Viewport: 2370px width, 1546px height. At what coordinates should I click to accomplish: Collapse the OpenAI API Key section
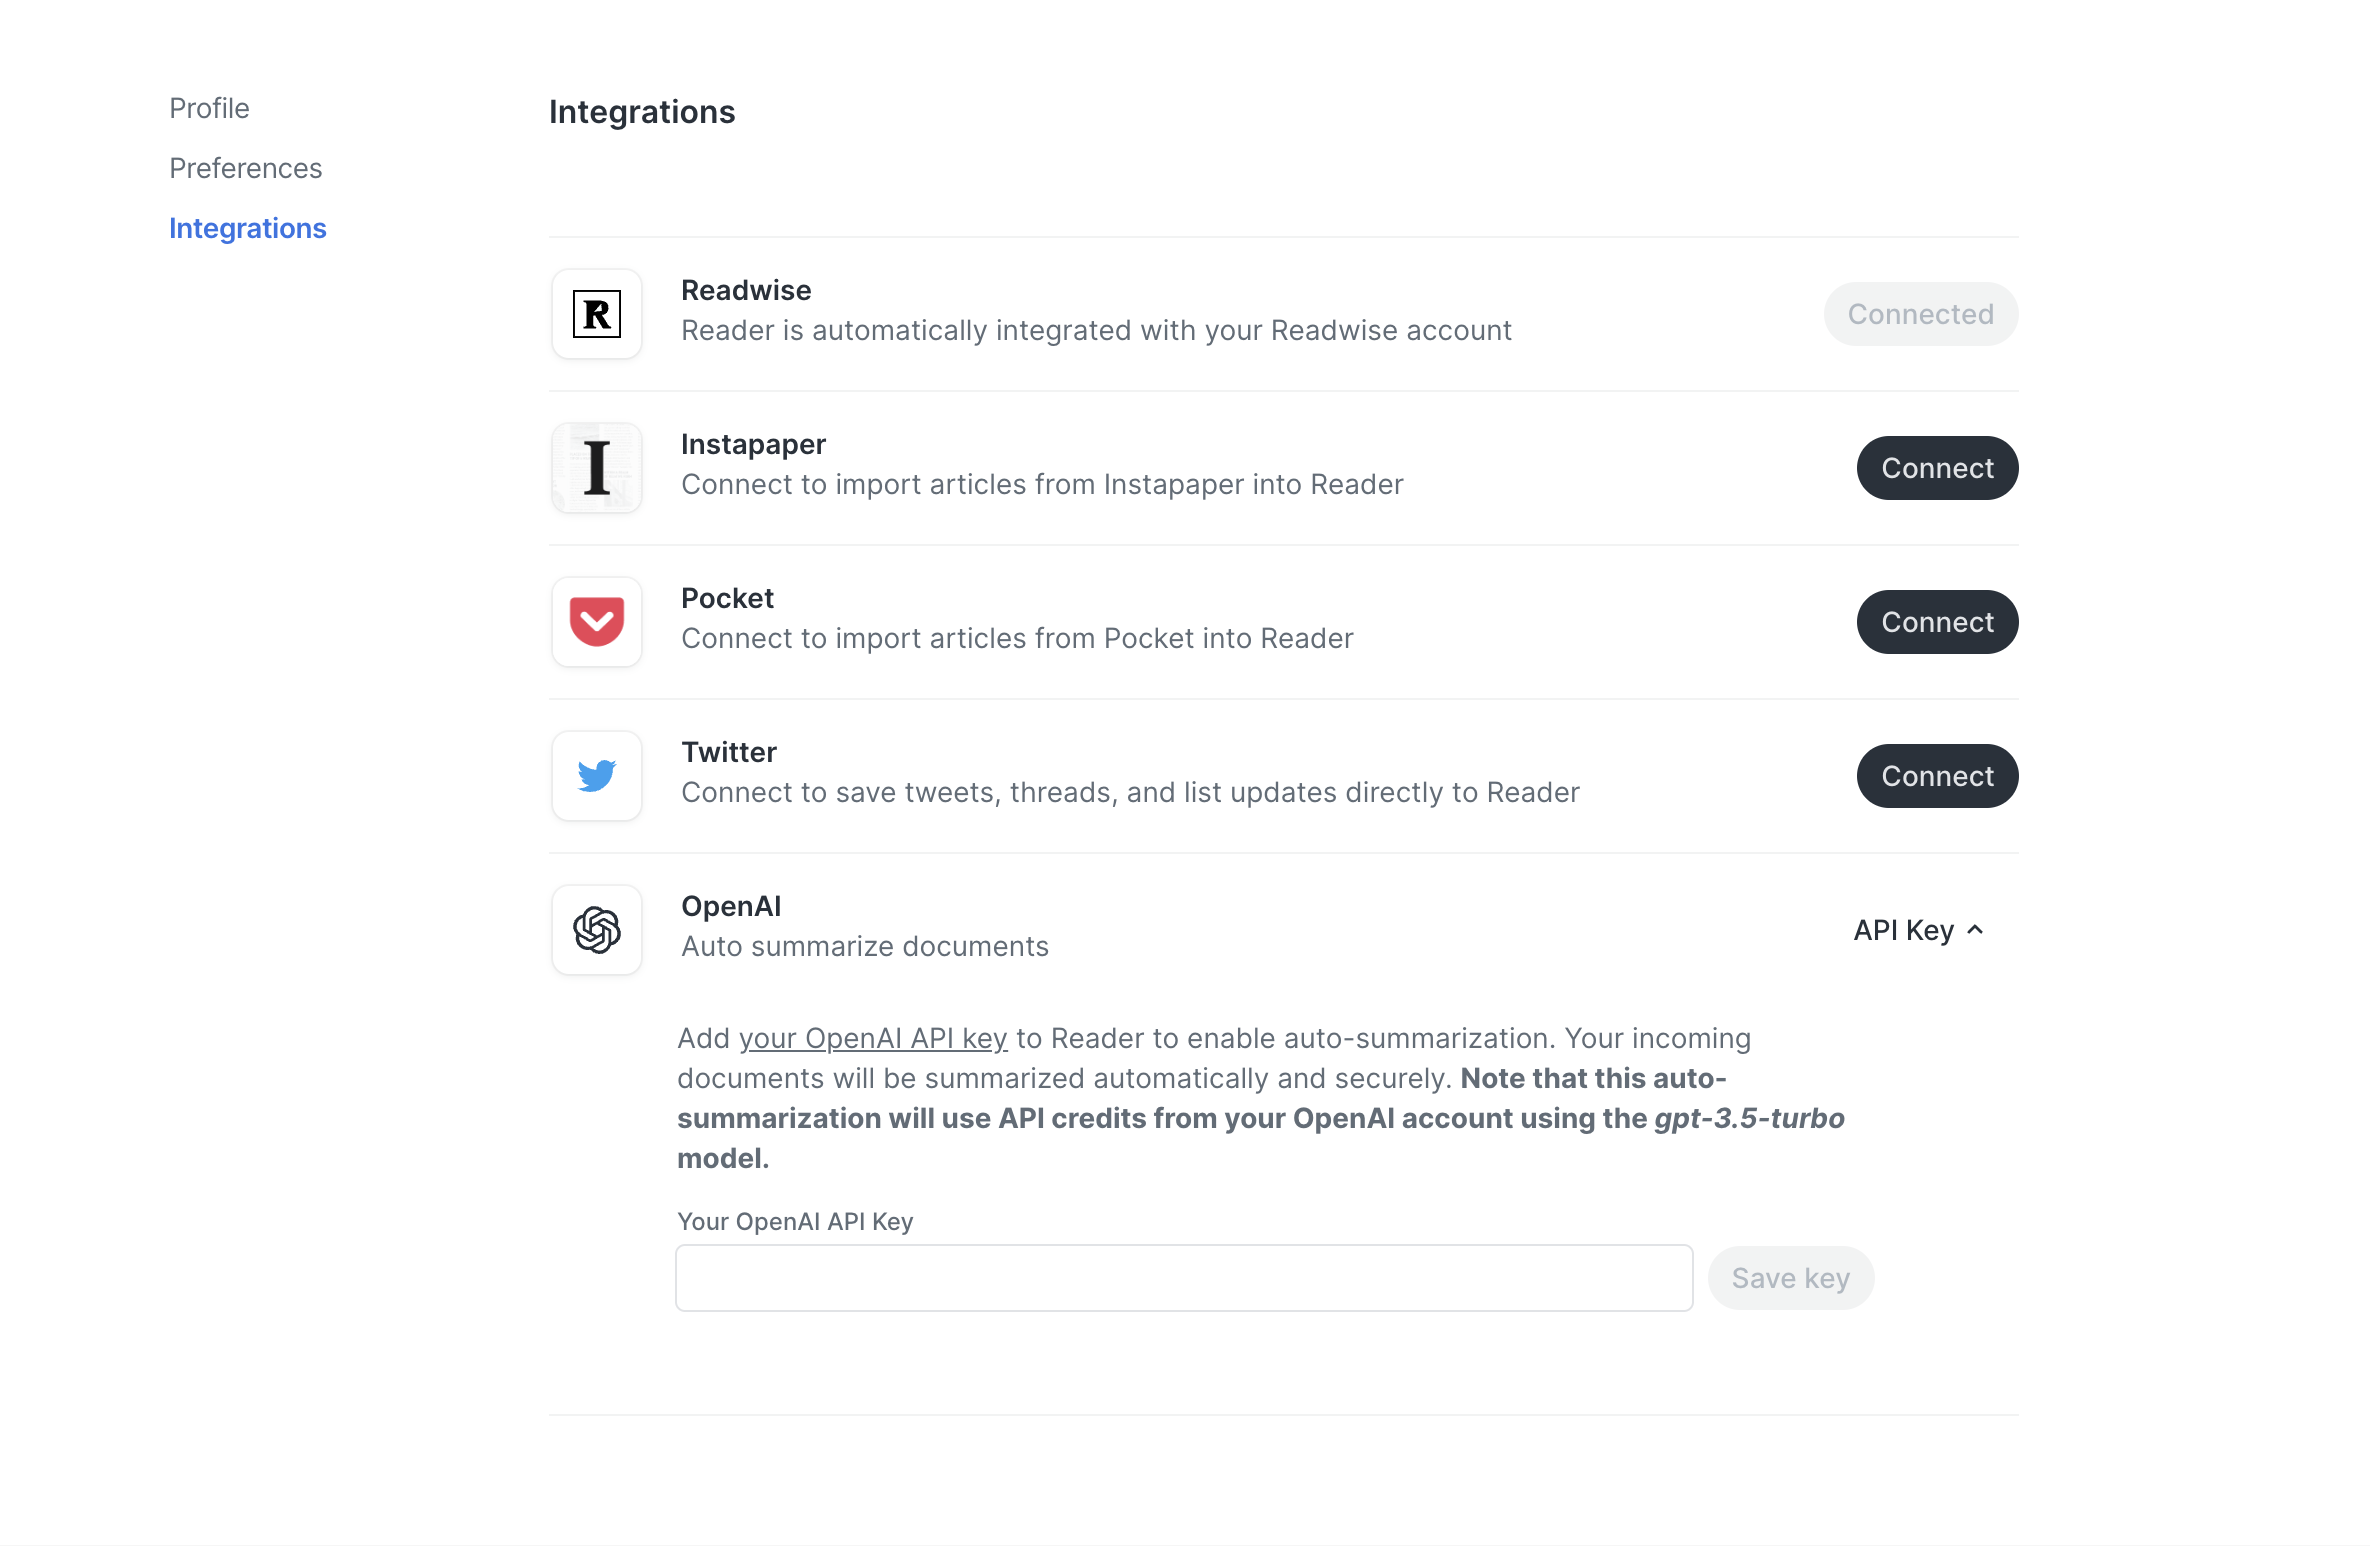click(x=1919, y=930)
